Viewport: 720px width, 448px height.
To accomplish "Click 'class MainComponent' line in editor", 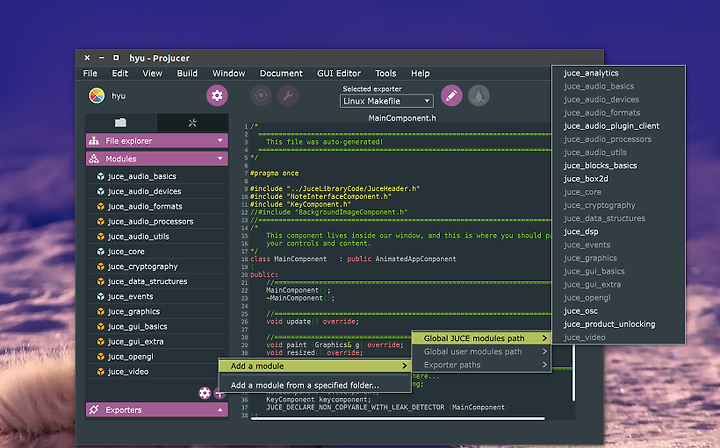I will click(x=354, y=259).
